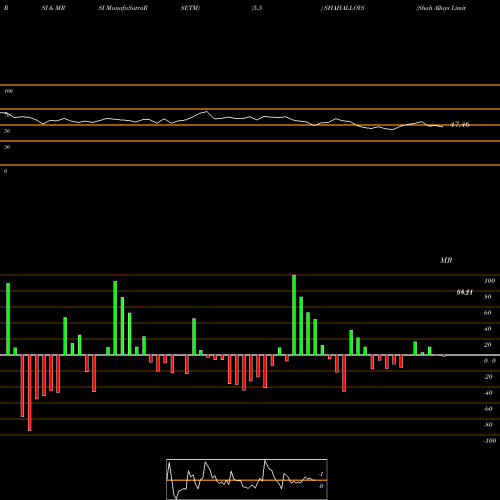Click the 20 label on MR axis
This screenshot has height=500, width=500.
[488, 345]
